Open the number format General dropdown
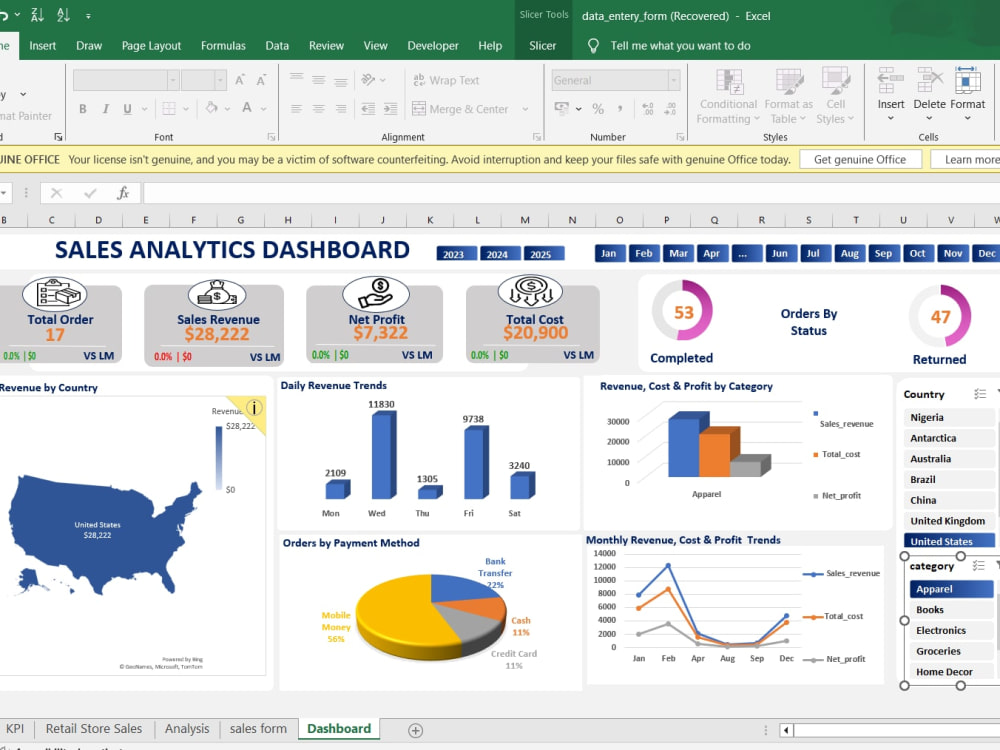This screenshot has width=1000, height=750. (x=673, y=80)
